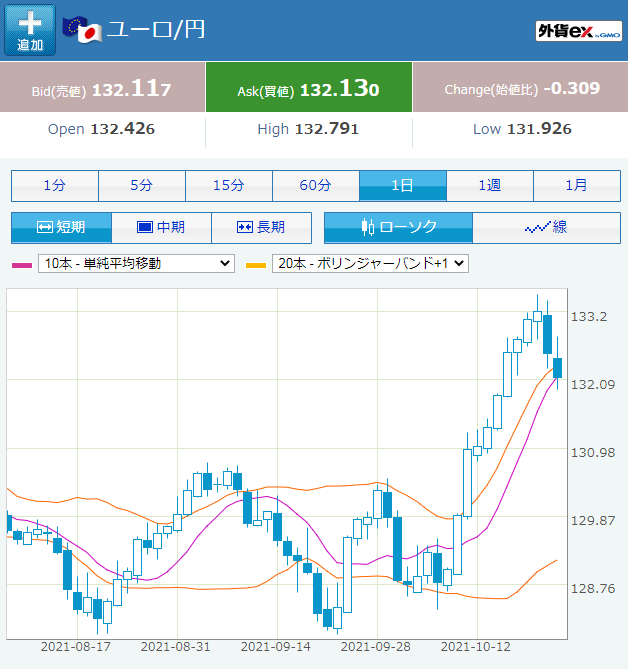This screenshot has height=669, width=628.
Task: Click the pink moving-average color swatch
Action: [22, 265]
